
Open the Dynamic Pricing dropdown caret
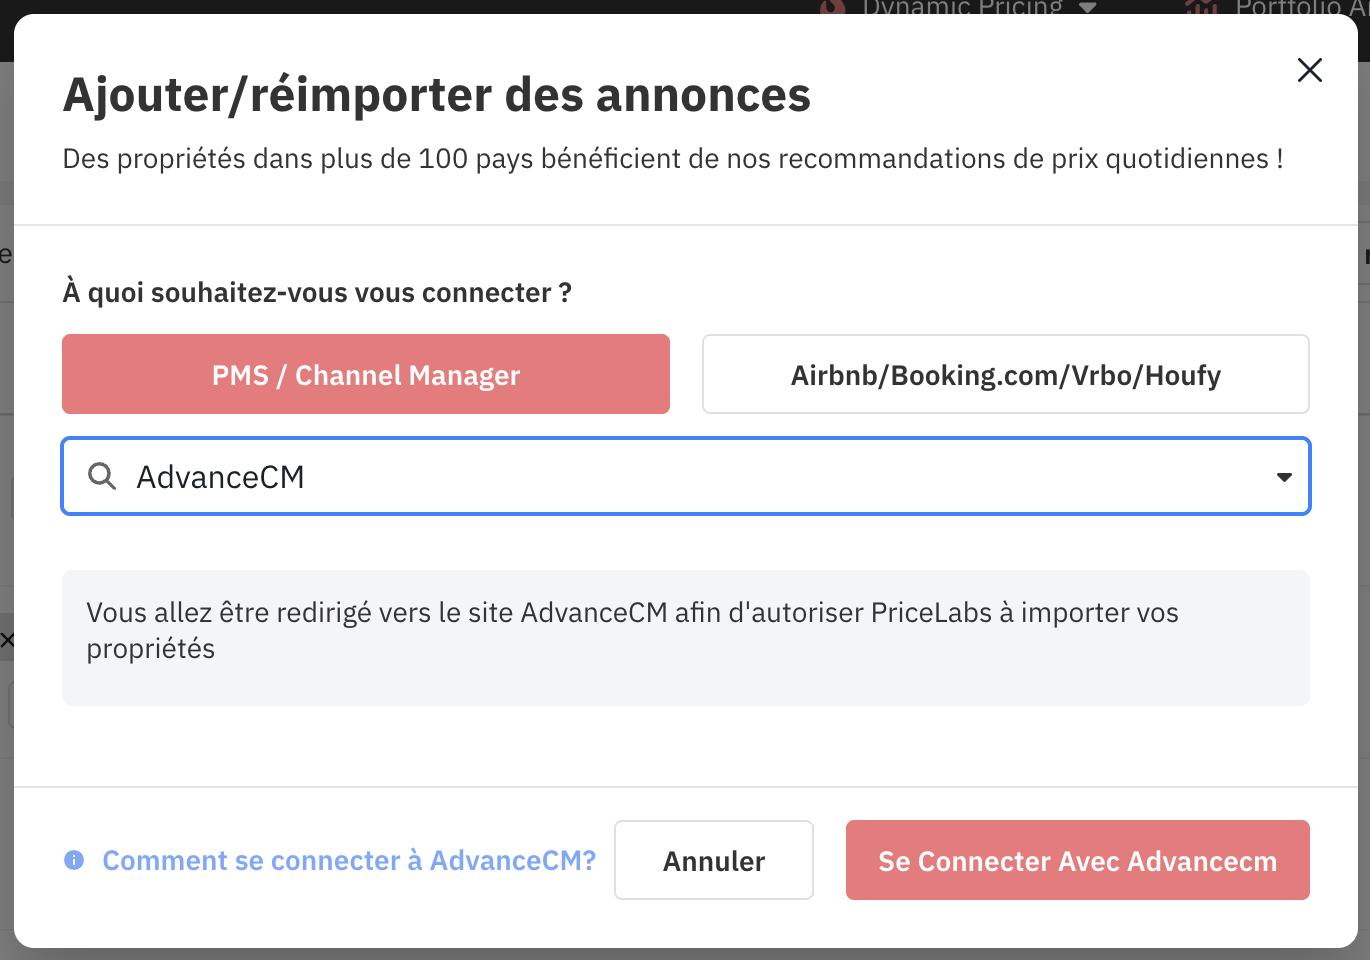click(x=1088, y=7)
